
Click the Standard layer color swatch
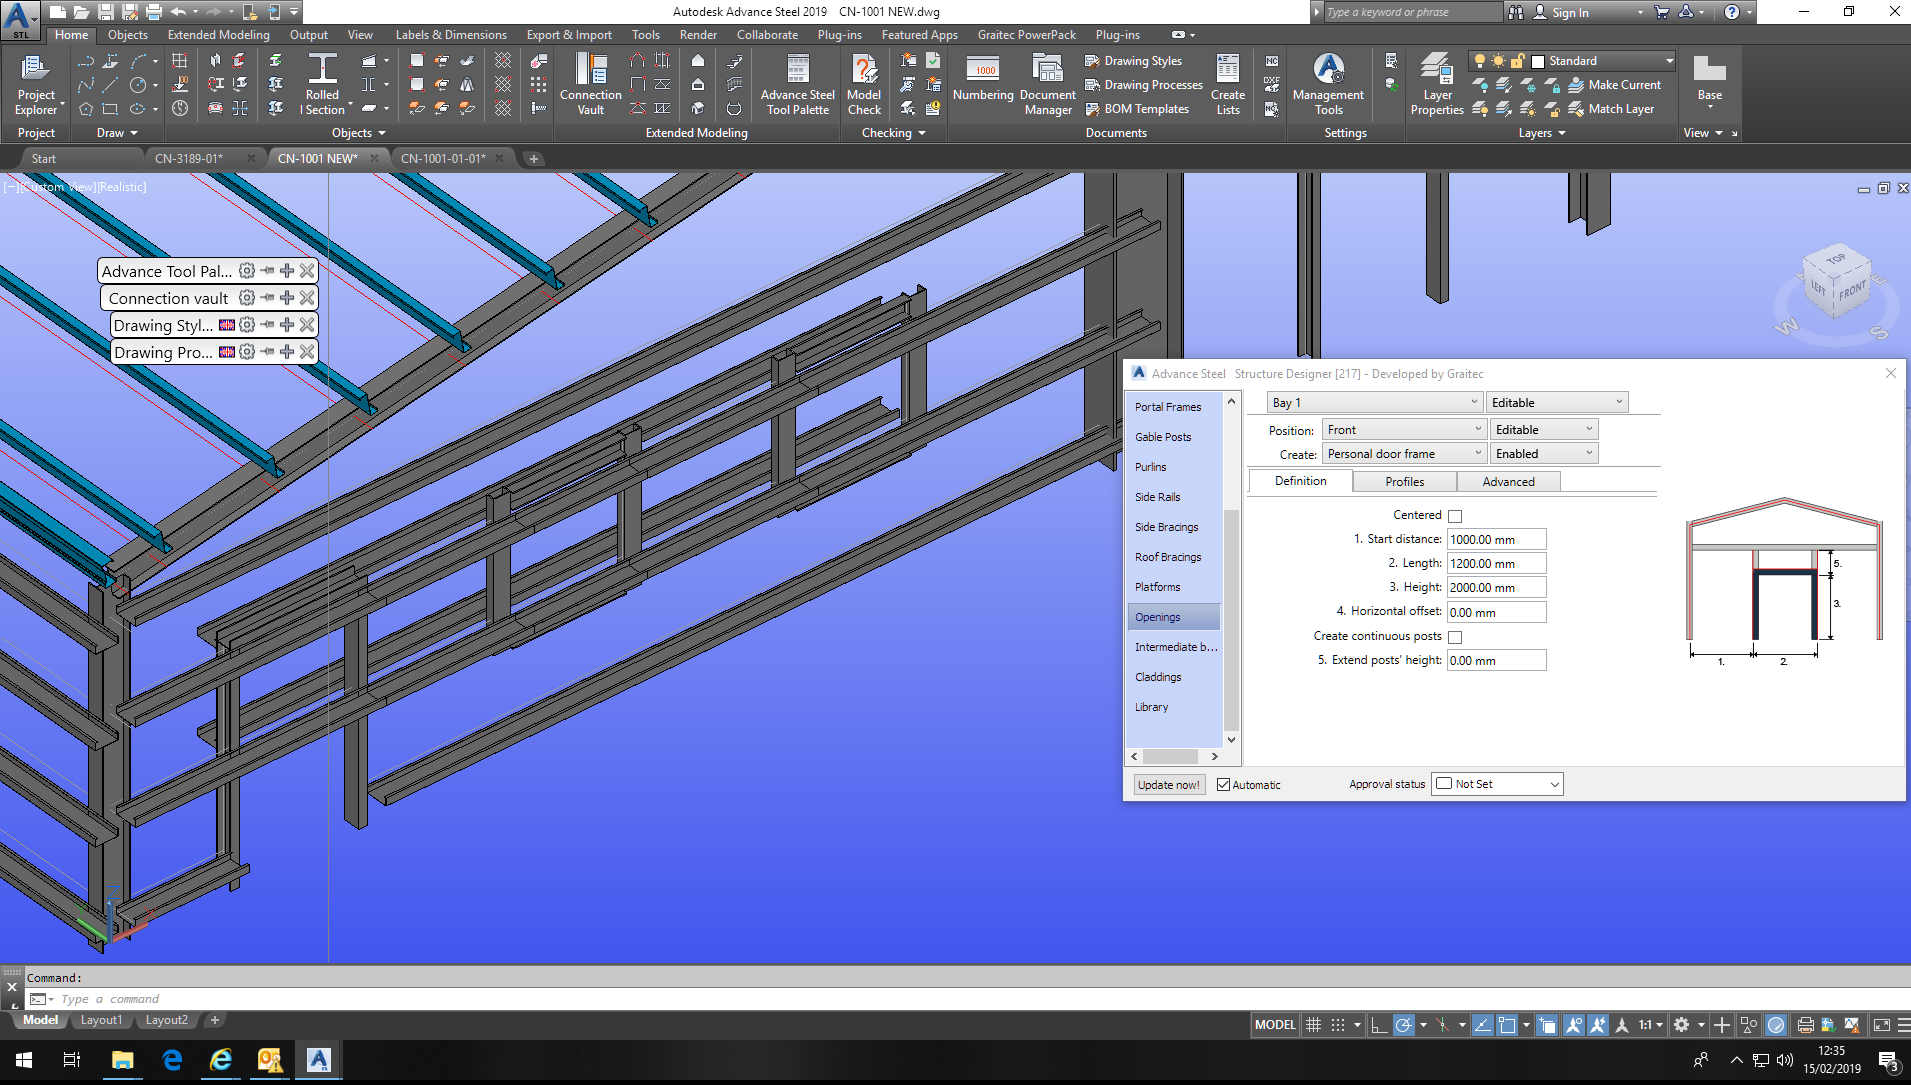tap(1535, 60)
